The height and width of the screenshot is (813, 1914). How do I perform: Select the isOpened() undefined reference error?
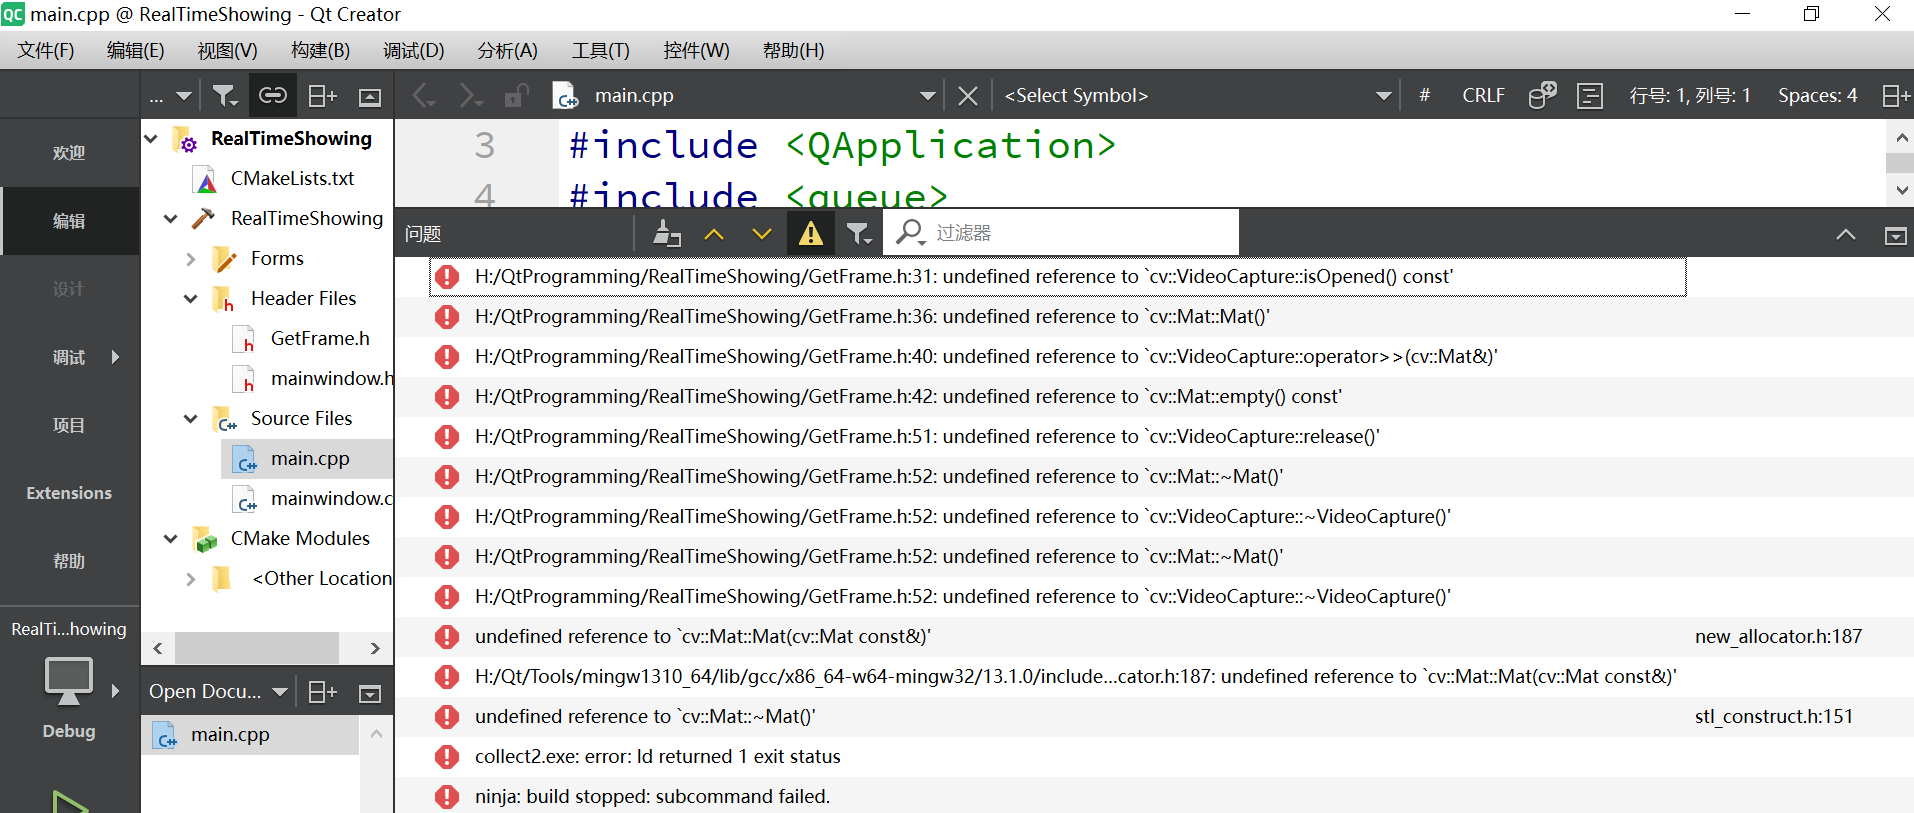(x=1058, y=277)
